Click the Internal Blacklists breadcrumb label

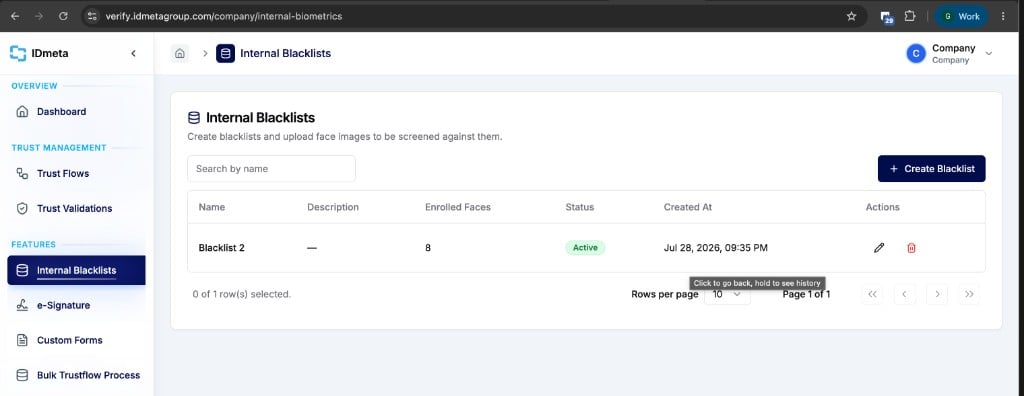point(285,54)
